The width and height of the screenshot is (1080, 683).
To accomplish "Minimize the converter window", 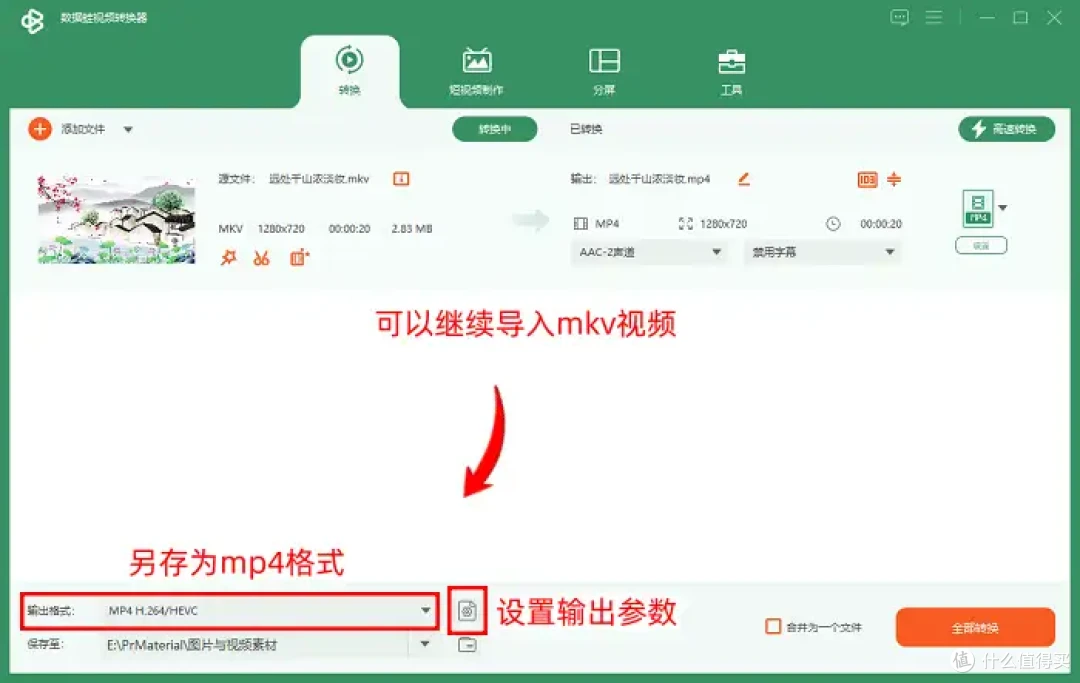I will point(987,17).
